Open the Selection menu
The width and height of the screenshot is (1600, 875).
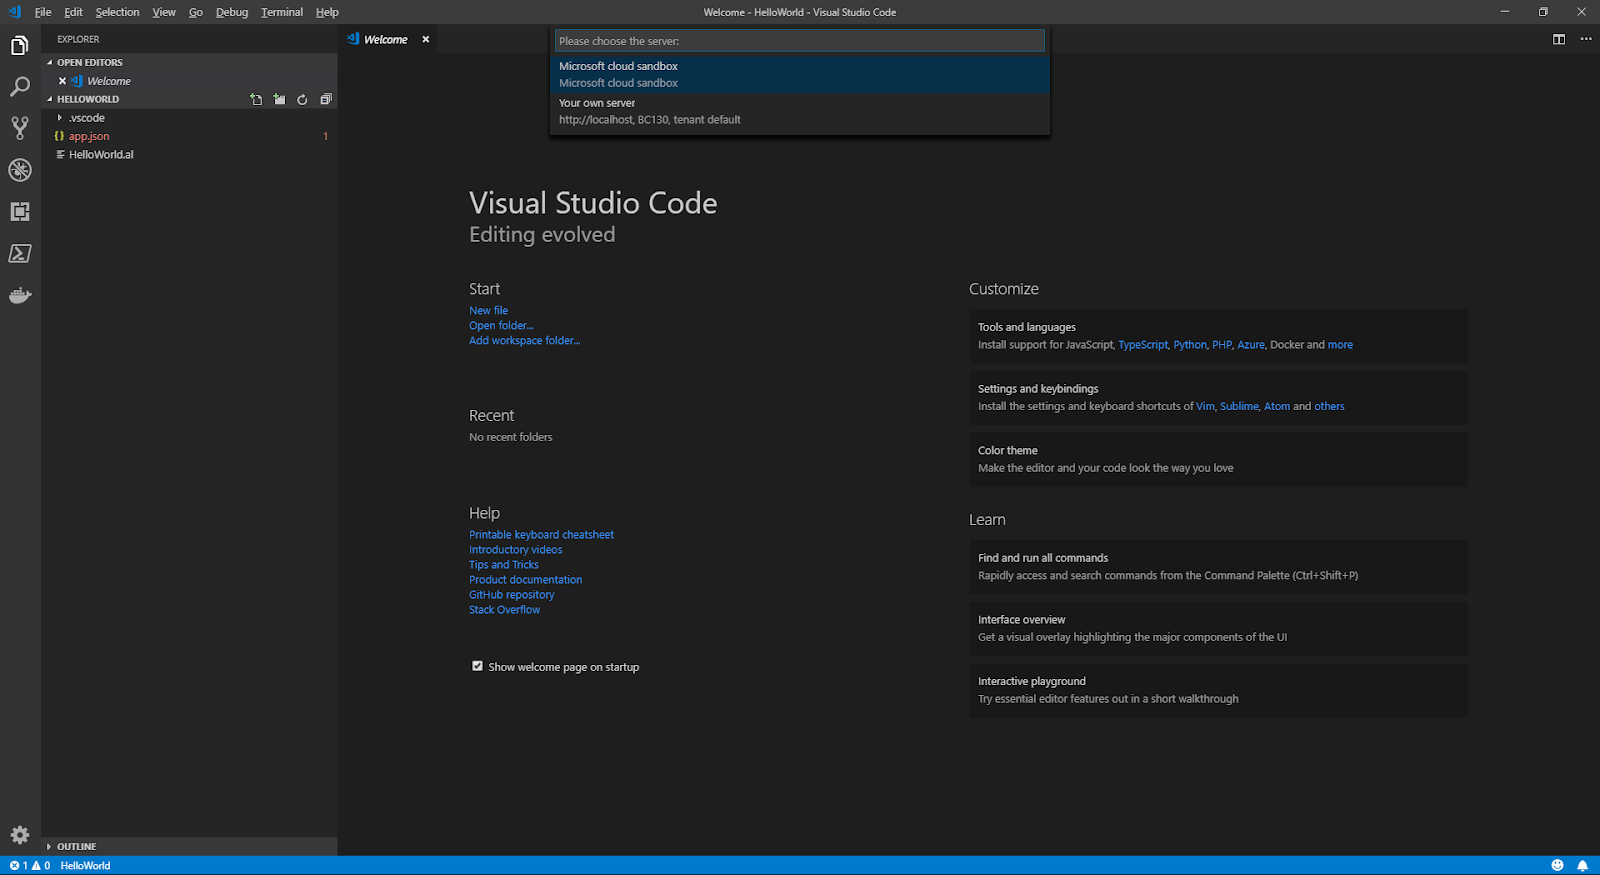[117, 12]
